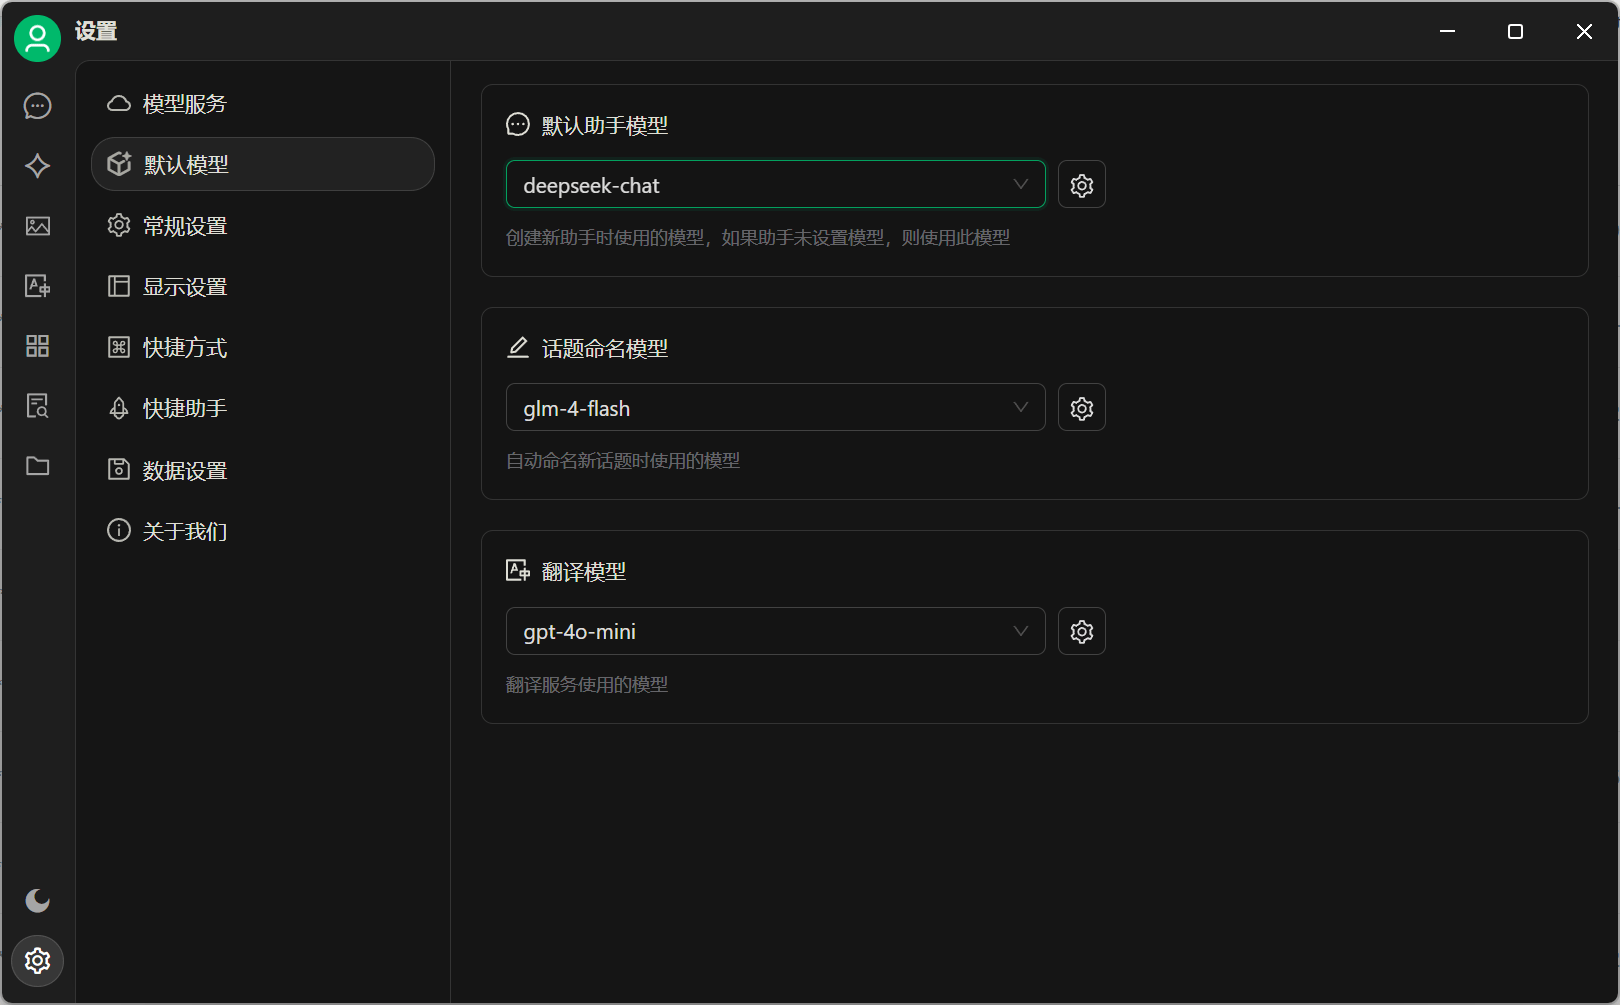The height and width of the screenshot is (1005, 1620).
Task: Open 模型服务 settings page
Action: click(263, 104)
